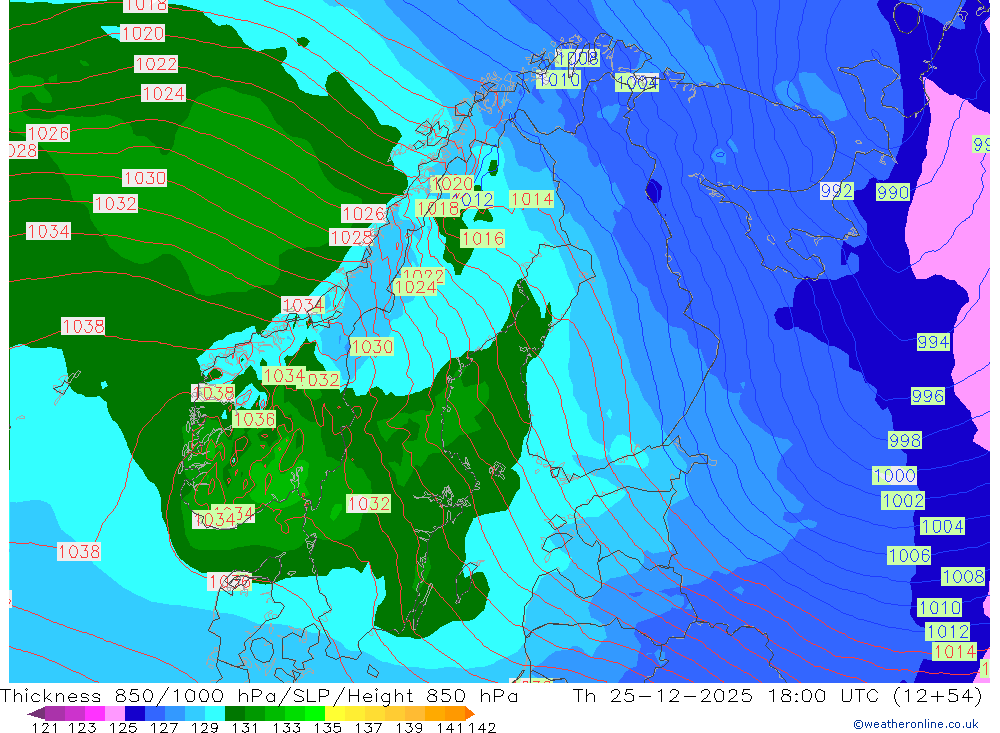Click legend scale value 139

coord(409,727)
